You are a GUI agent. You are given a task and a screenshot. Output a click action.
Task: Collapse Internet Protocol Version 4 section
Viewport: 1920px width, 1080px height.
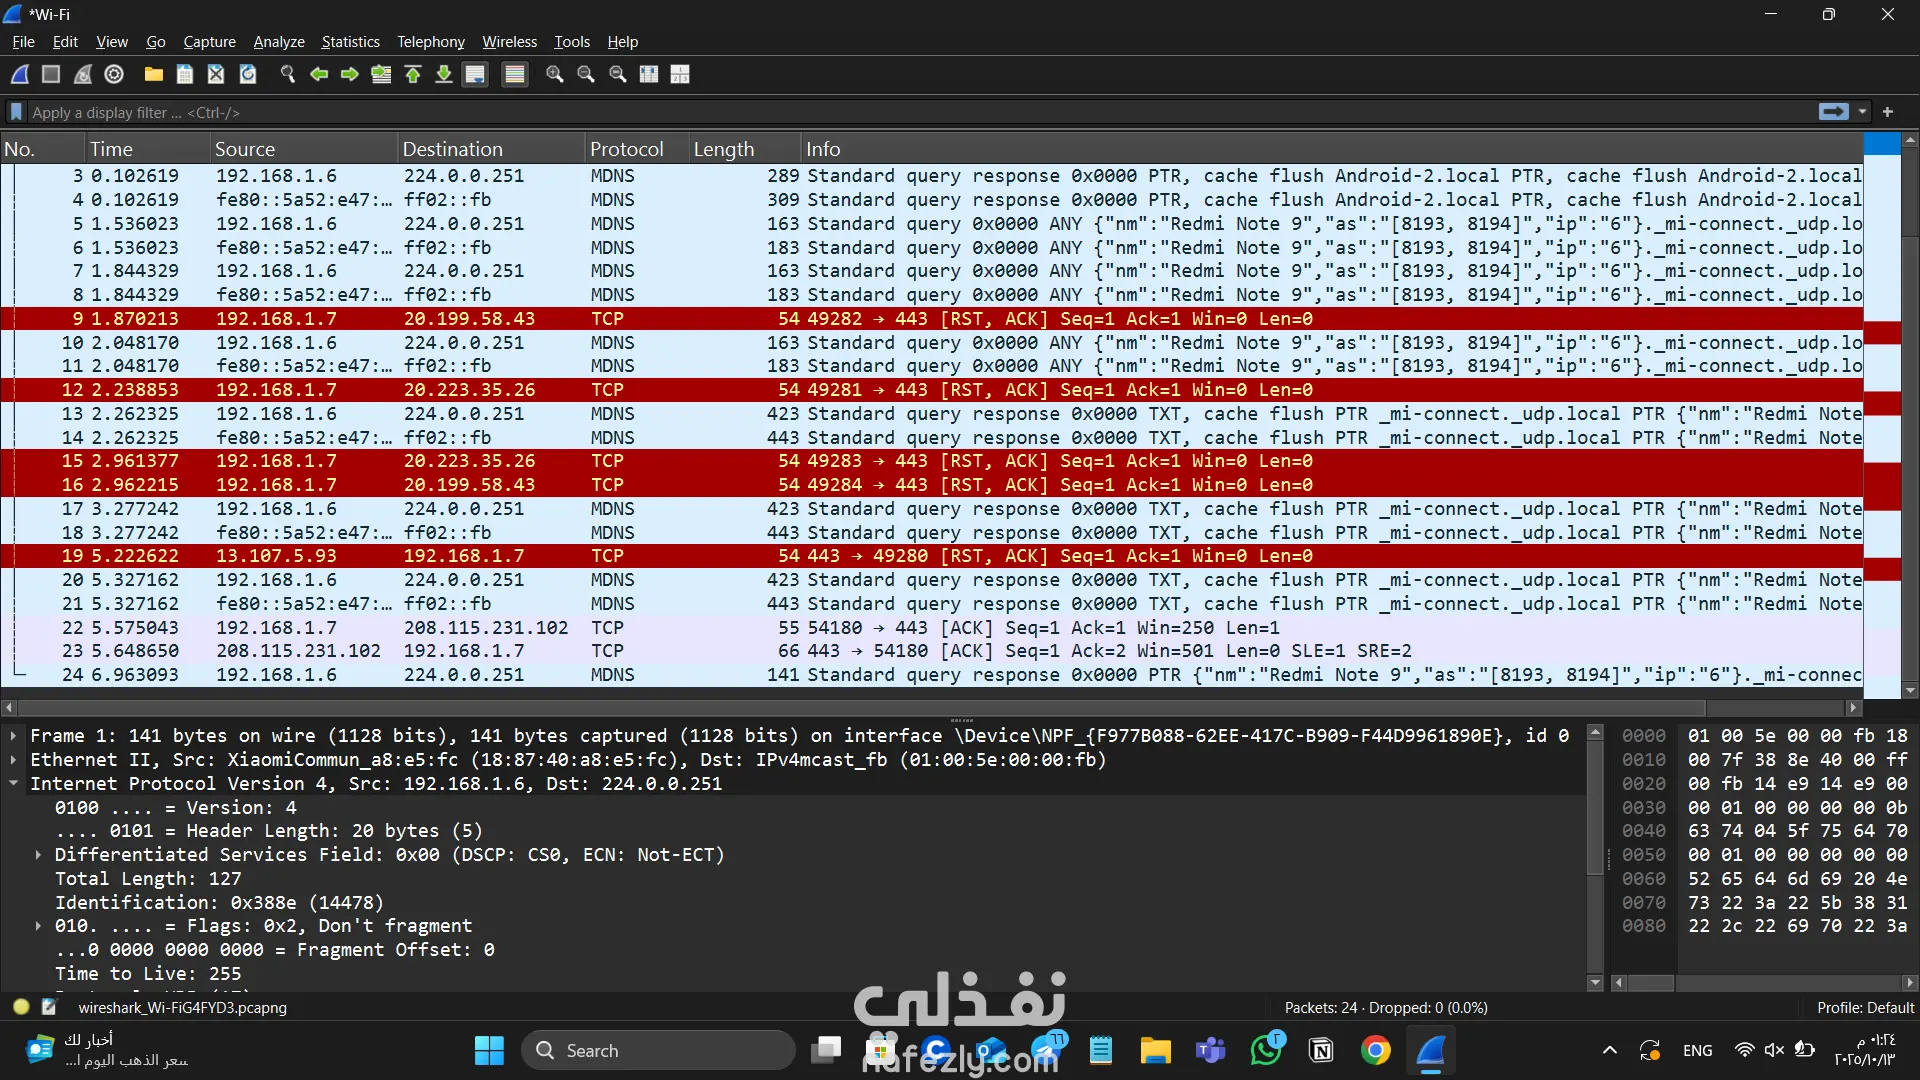point(13,784)
